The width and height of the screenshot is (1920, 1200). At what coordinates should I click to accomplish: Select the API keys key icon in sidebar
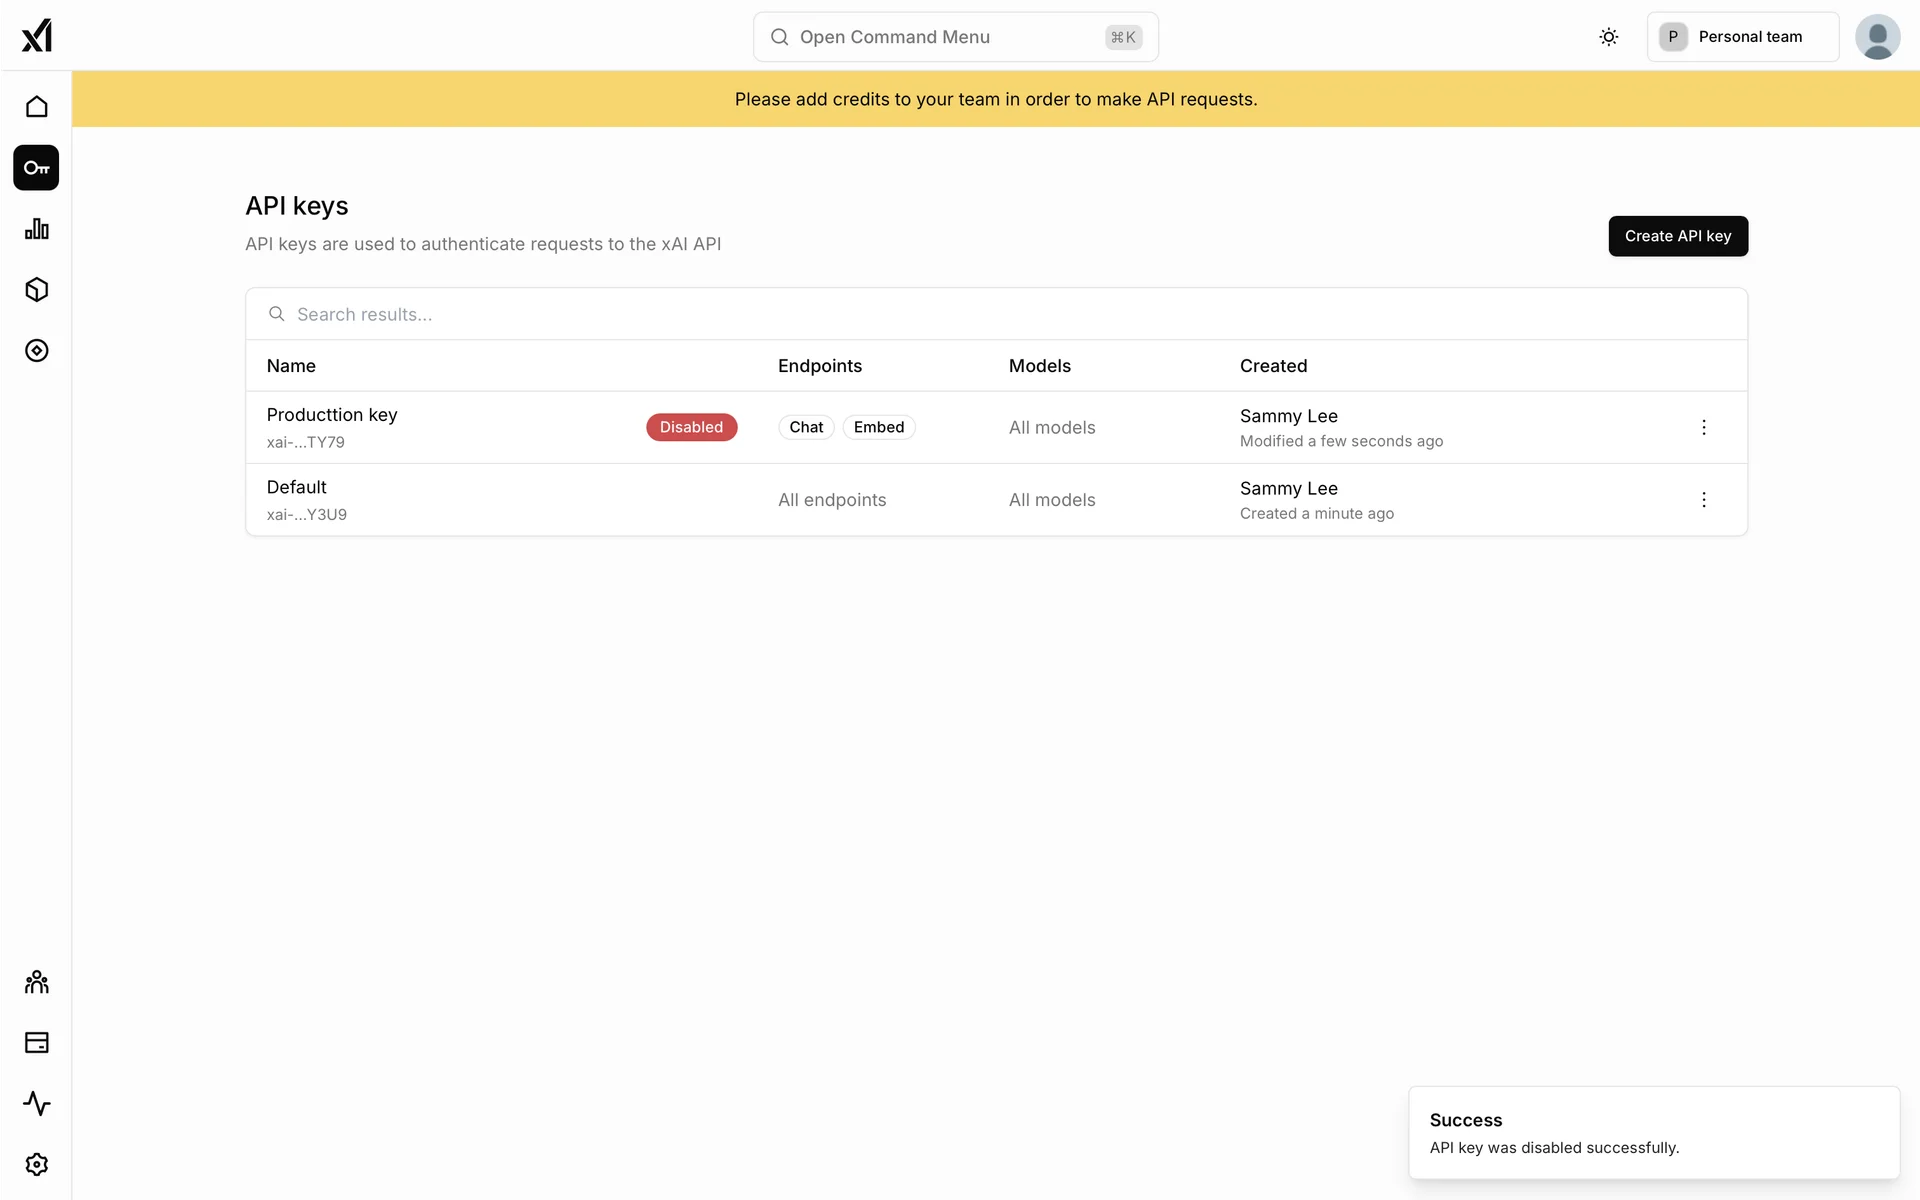(x=37, y=168)
